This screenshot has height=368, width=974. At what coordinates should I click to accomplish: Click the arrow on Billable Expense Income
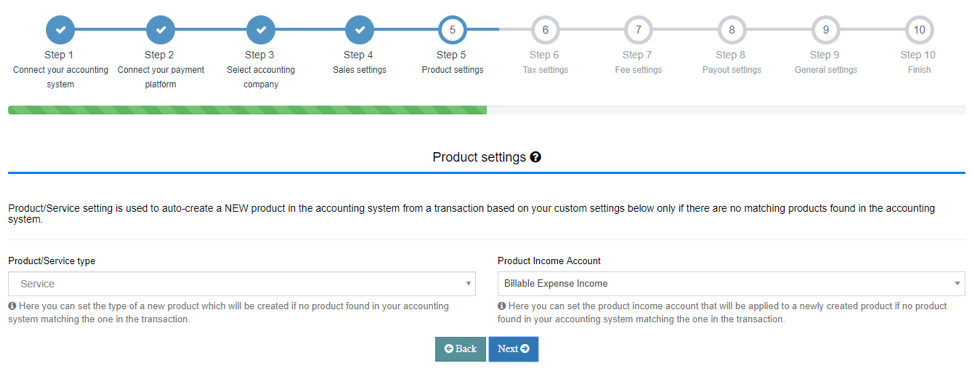coord(957,284)
